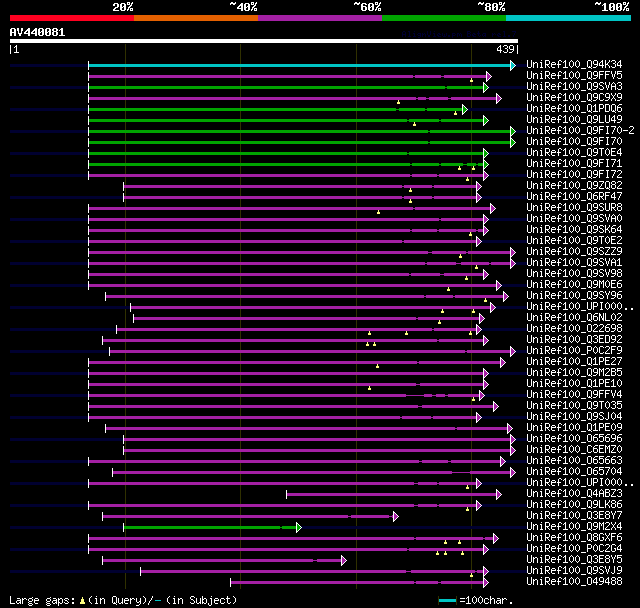The image size is (640, 608).
Task: Click the orange ~40% identity legend segment
Action: 196,18
